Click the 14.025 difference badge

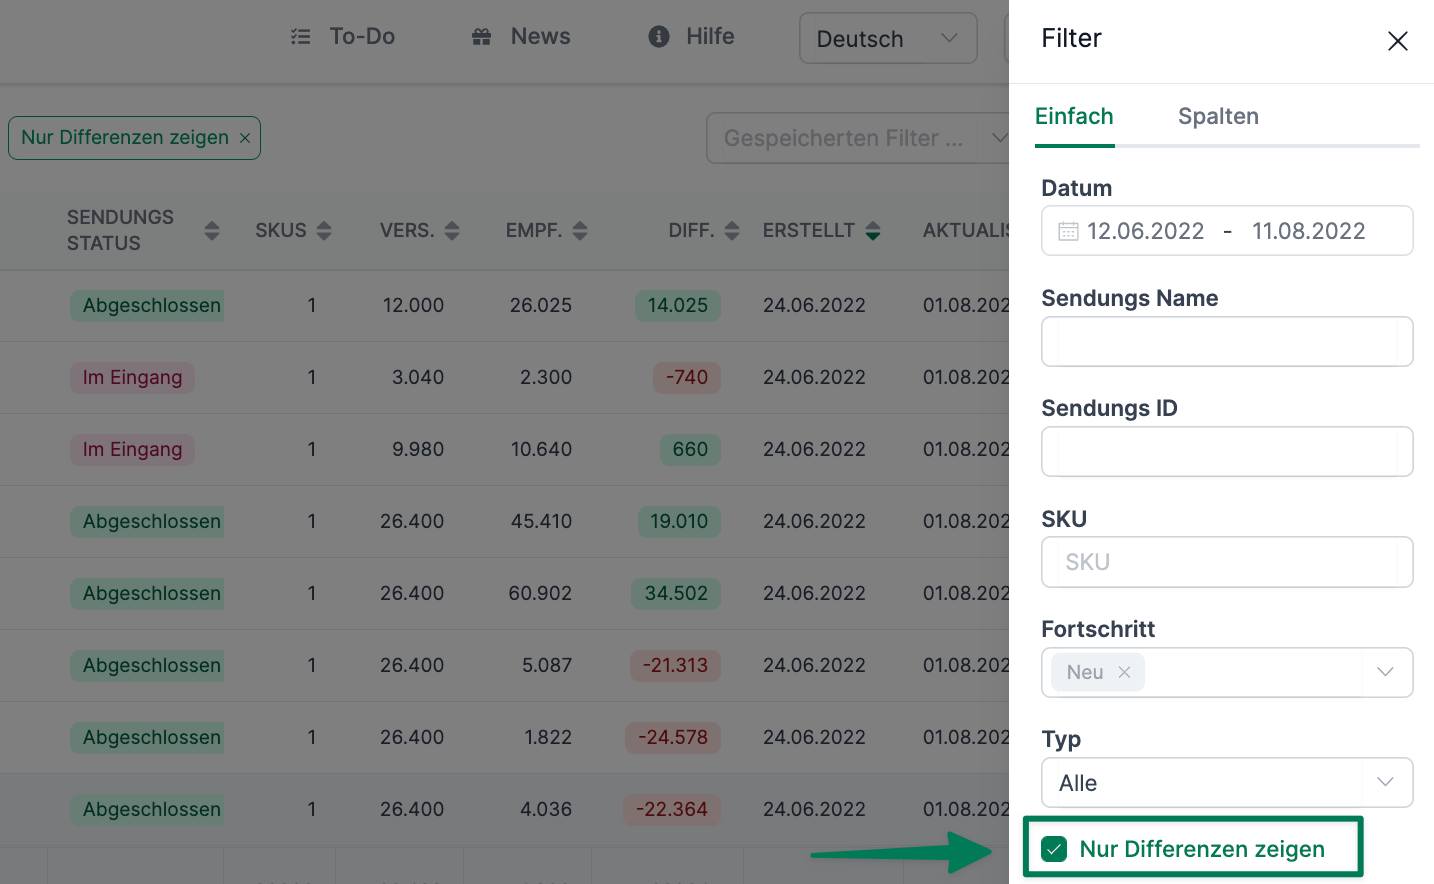click(x=677, y=306)
